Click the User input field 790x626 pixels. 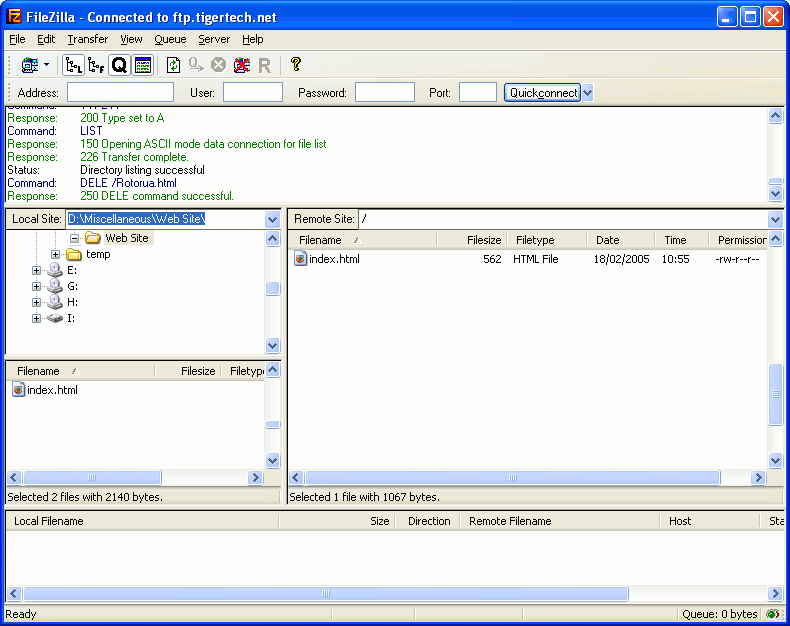(x=253, y=93)
